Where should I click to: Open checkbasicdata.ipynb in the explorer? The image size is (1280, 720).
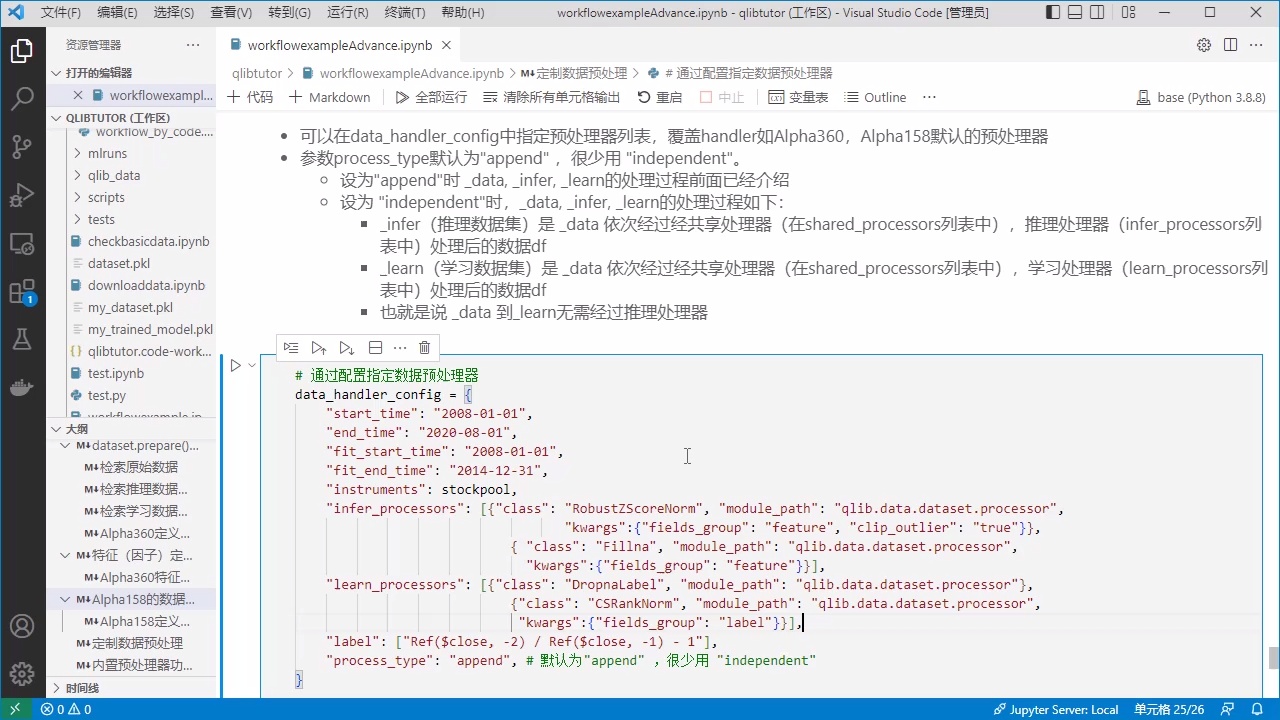(x=145, y=241)
